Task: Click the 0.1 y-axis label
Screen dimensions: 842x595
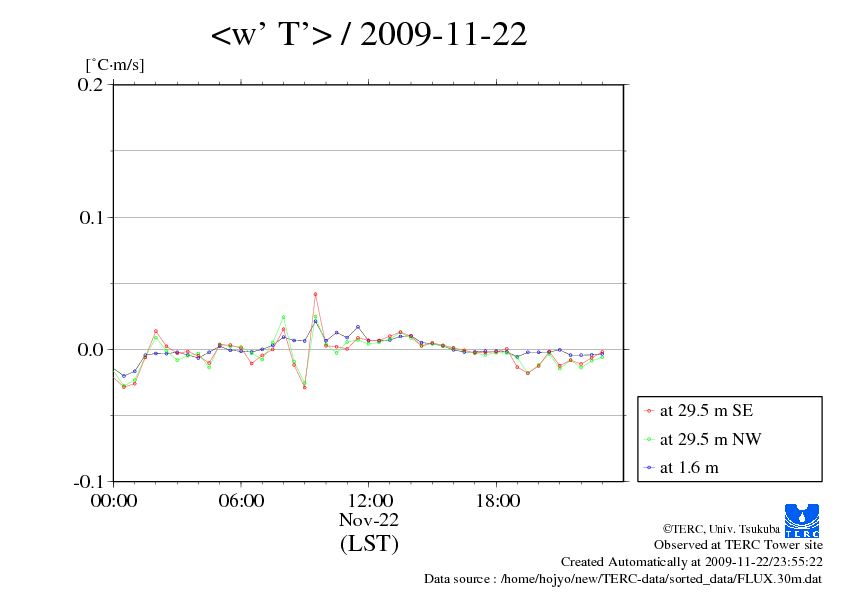Action: click(91, 217)
